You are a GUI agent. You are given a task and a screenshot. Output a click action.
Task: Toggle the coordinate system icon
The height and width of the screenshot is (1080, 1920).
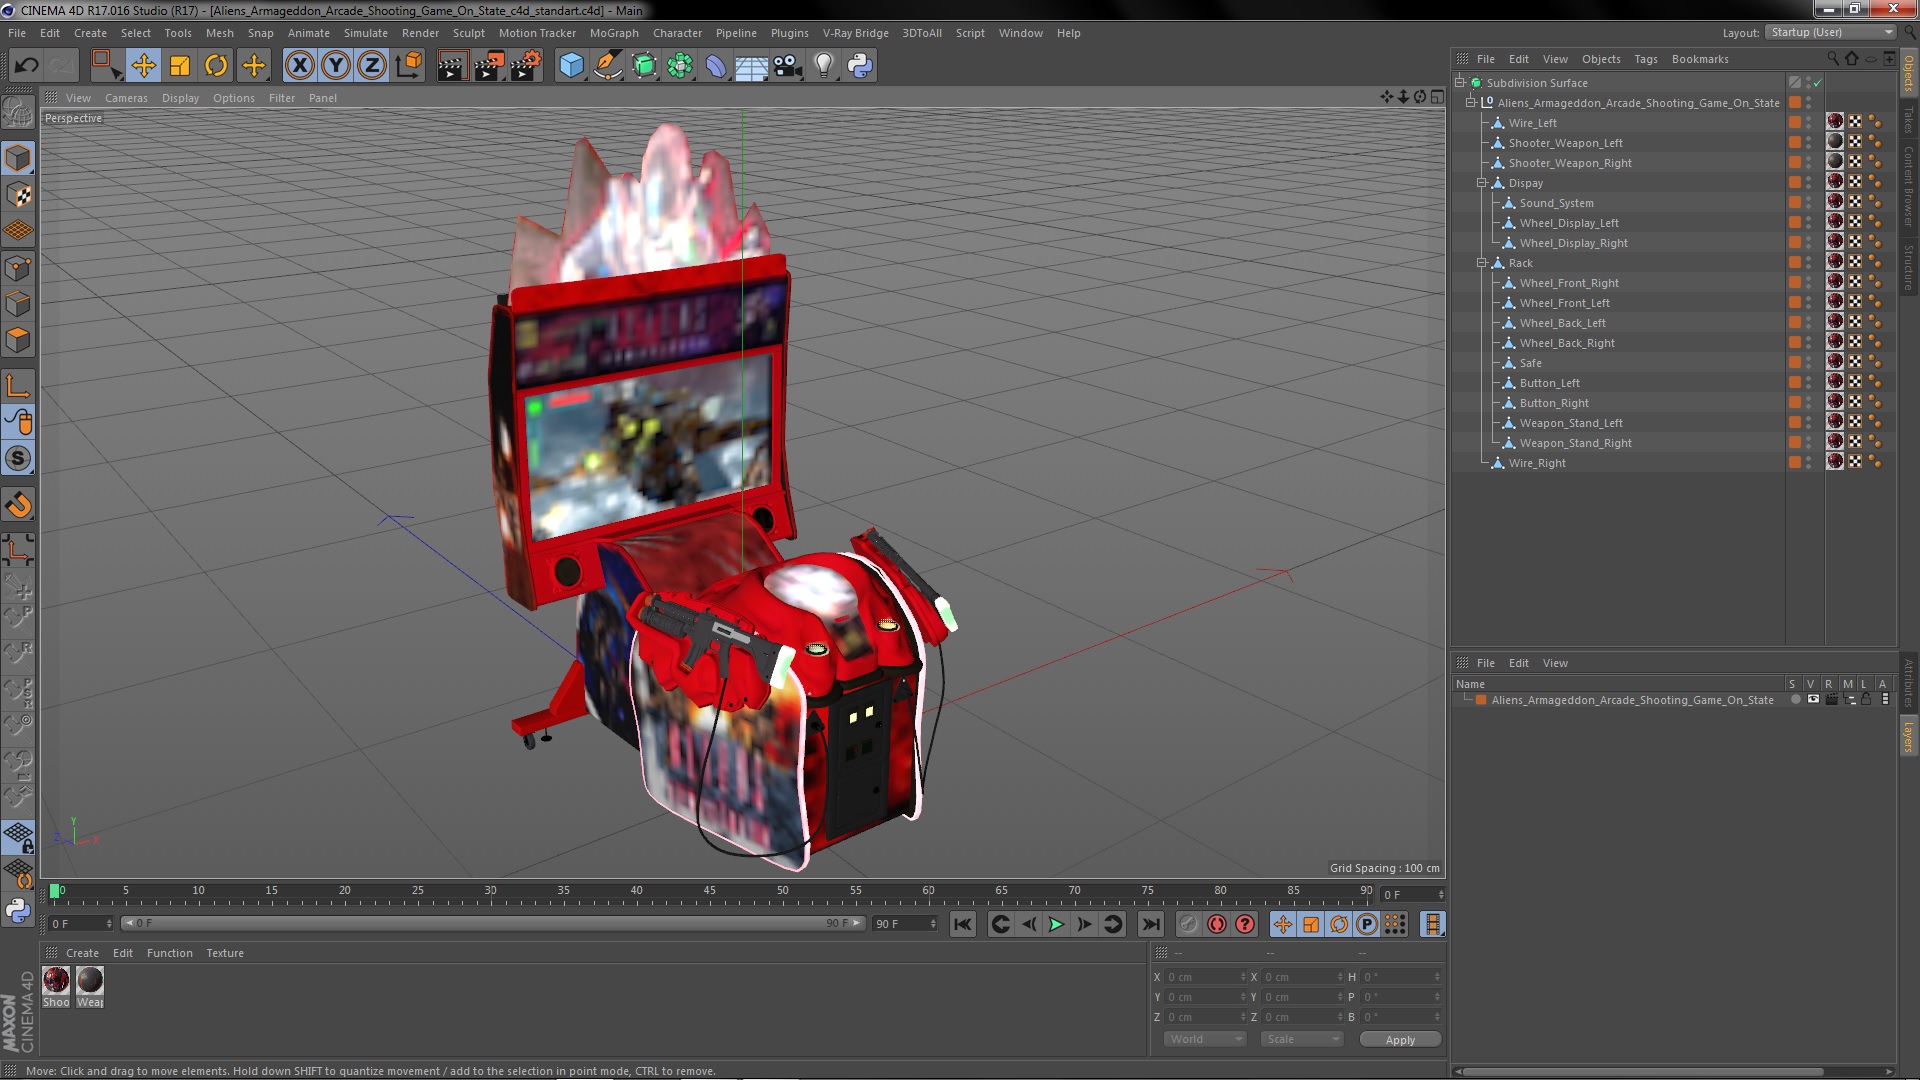(x=409, y=66)
